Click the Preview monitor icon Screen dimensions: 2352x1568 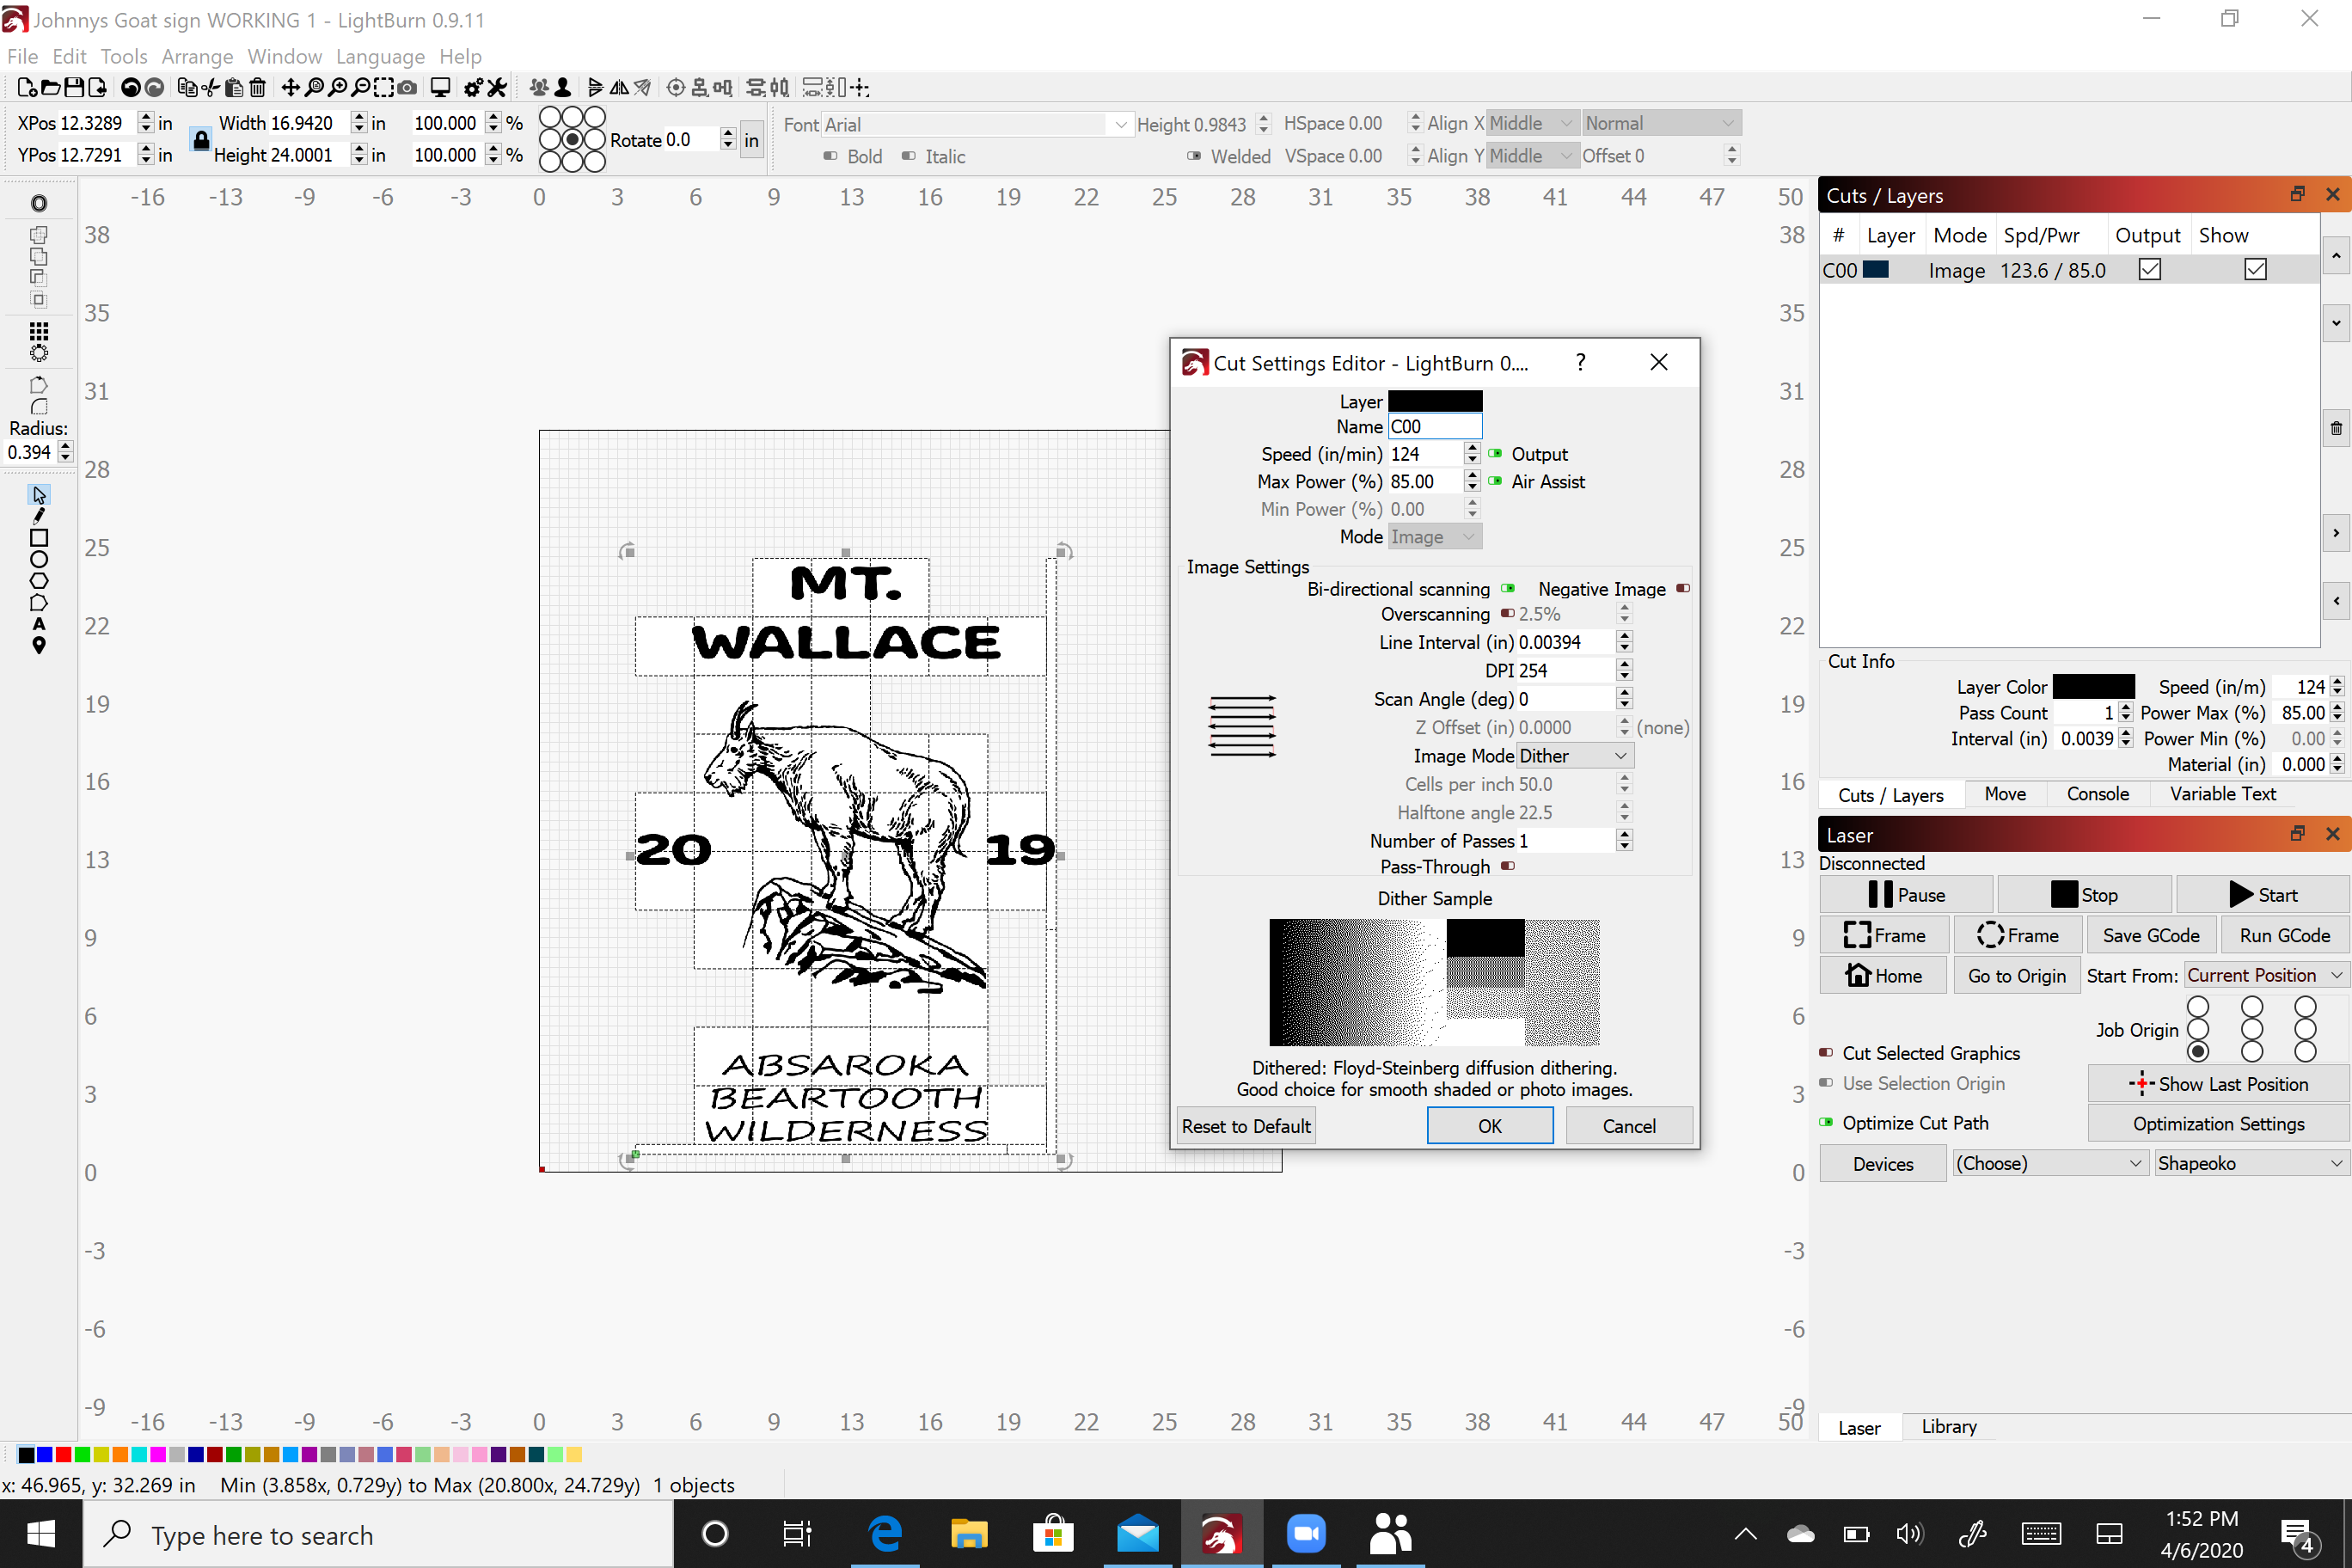[440, 88]
